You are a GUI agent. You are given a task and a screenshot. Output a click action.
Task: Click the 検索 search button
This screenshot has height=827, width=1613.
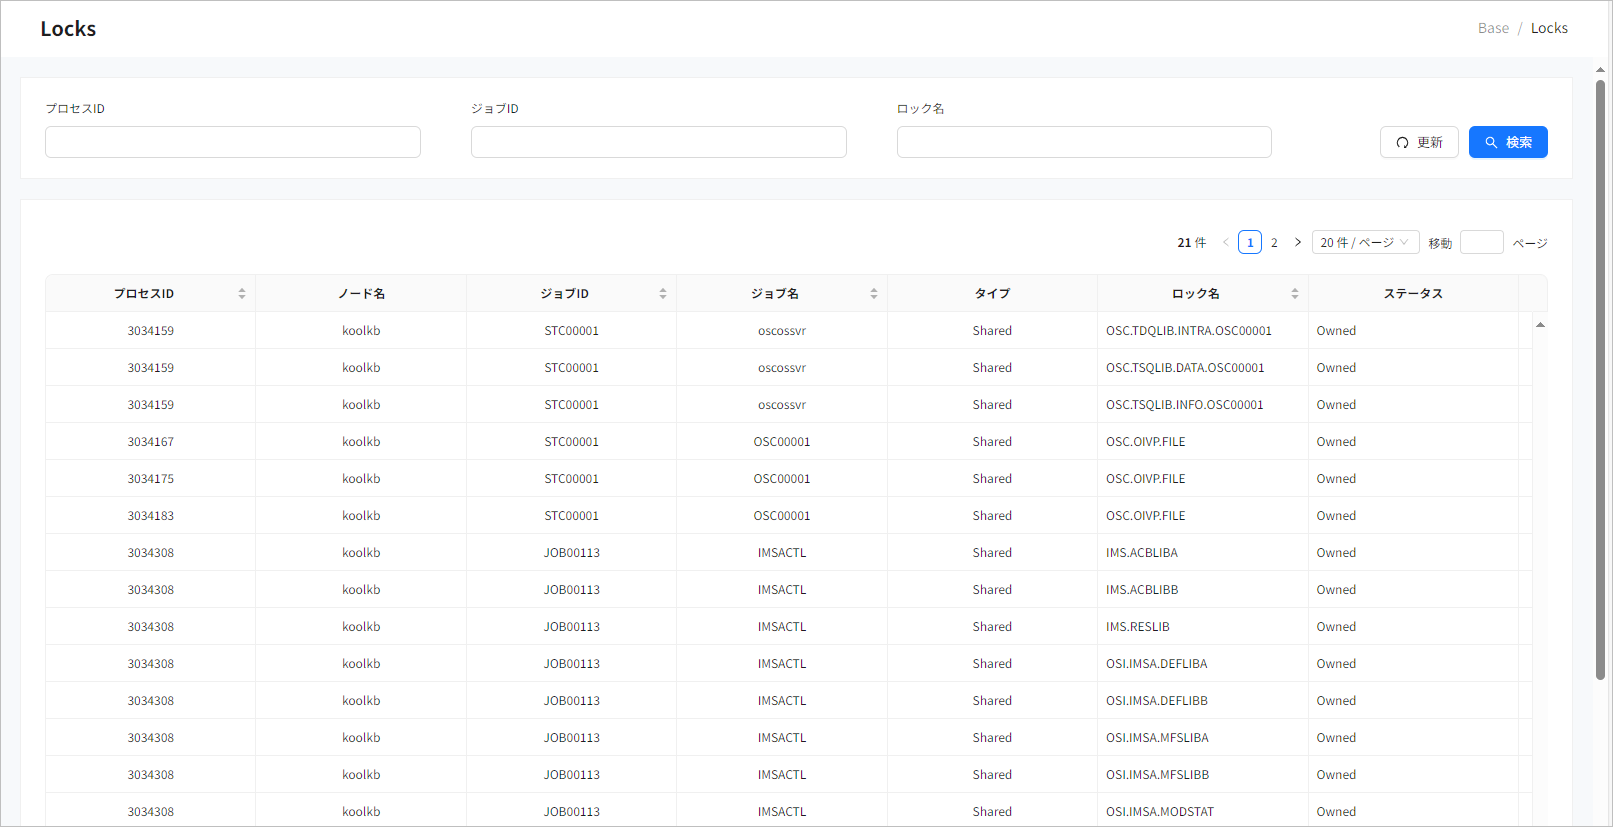[x=1508, y=142]
